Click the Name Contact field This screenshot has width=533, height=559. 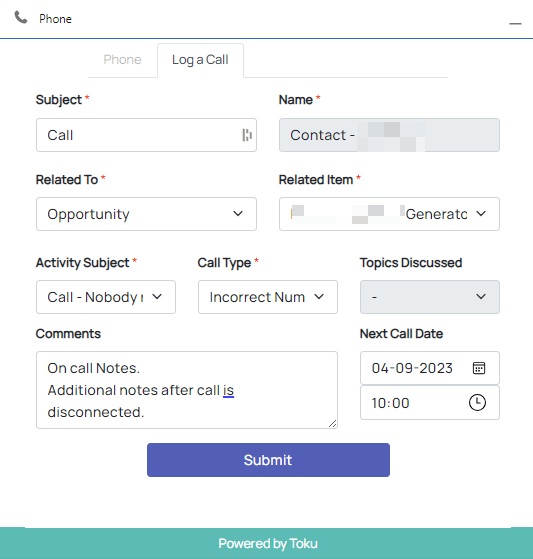click(x=389, y=135)
